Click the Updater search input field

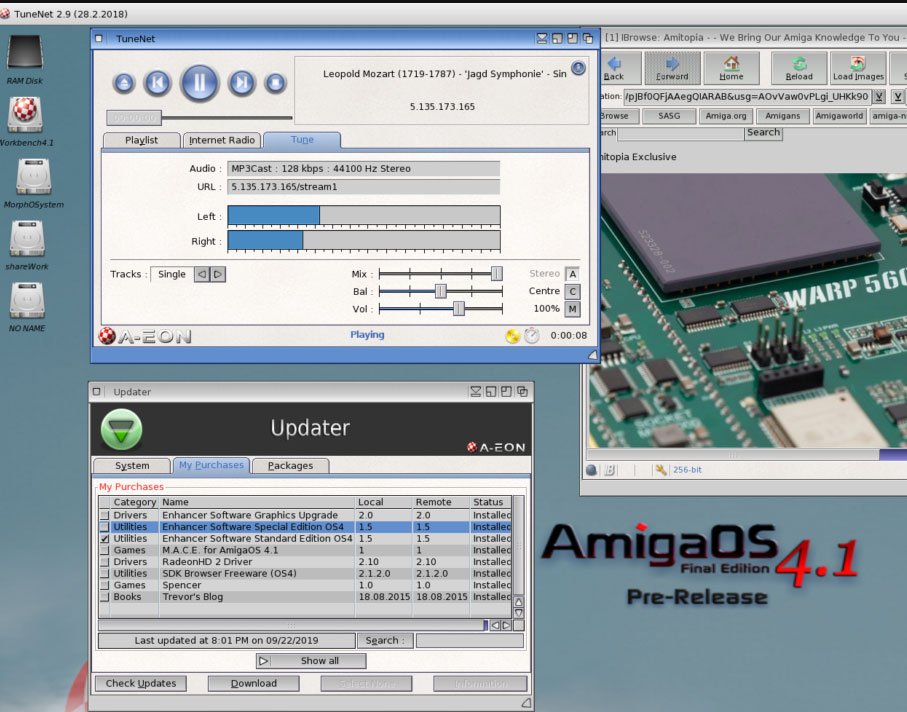pos(470,640)
